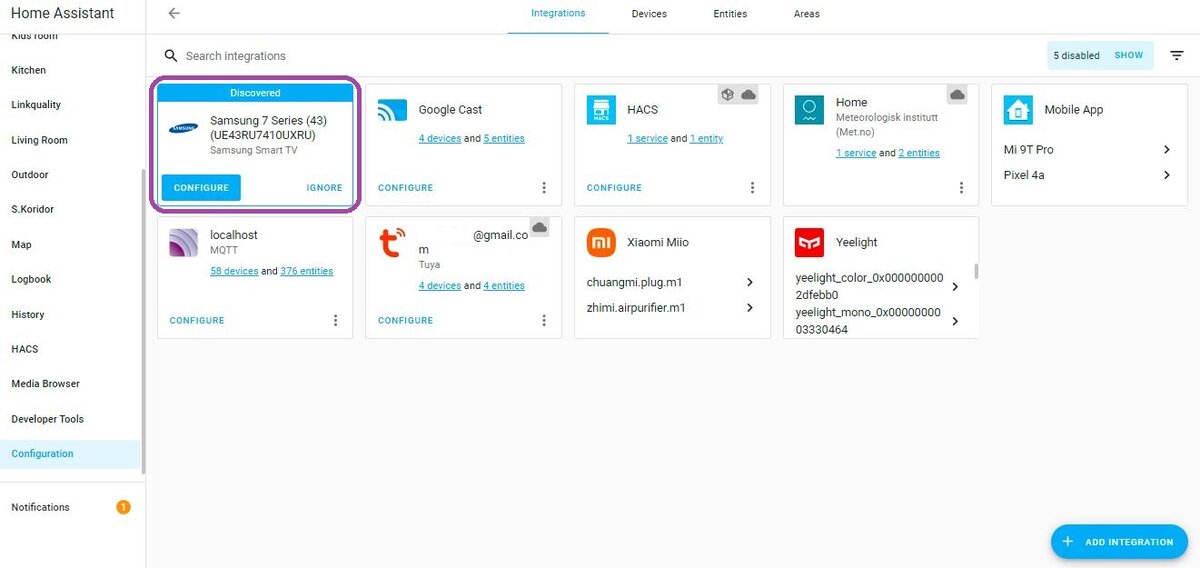Expand Pixel 4a device entry
The height and width of the screenshot is (568, 1200).
[x=1166, y=175]
